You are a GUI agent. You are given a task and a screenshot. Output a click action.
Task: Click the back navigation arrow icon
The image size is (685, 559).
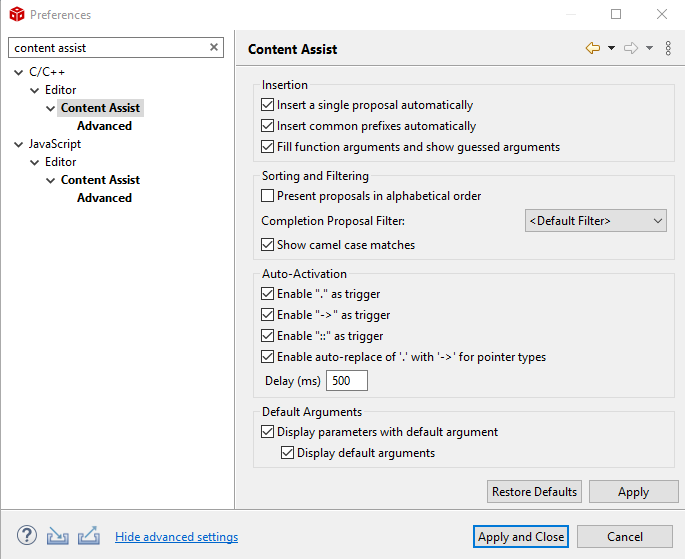593,48
